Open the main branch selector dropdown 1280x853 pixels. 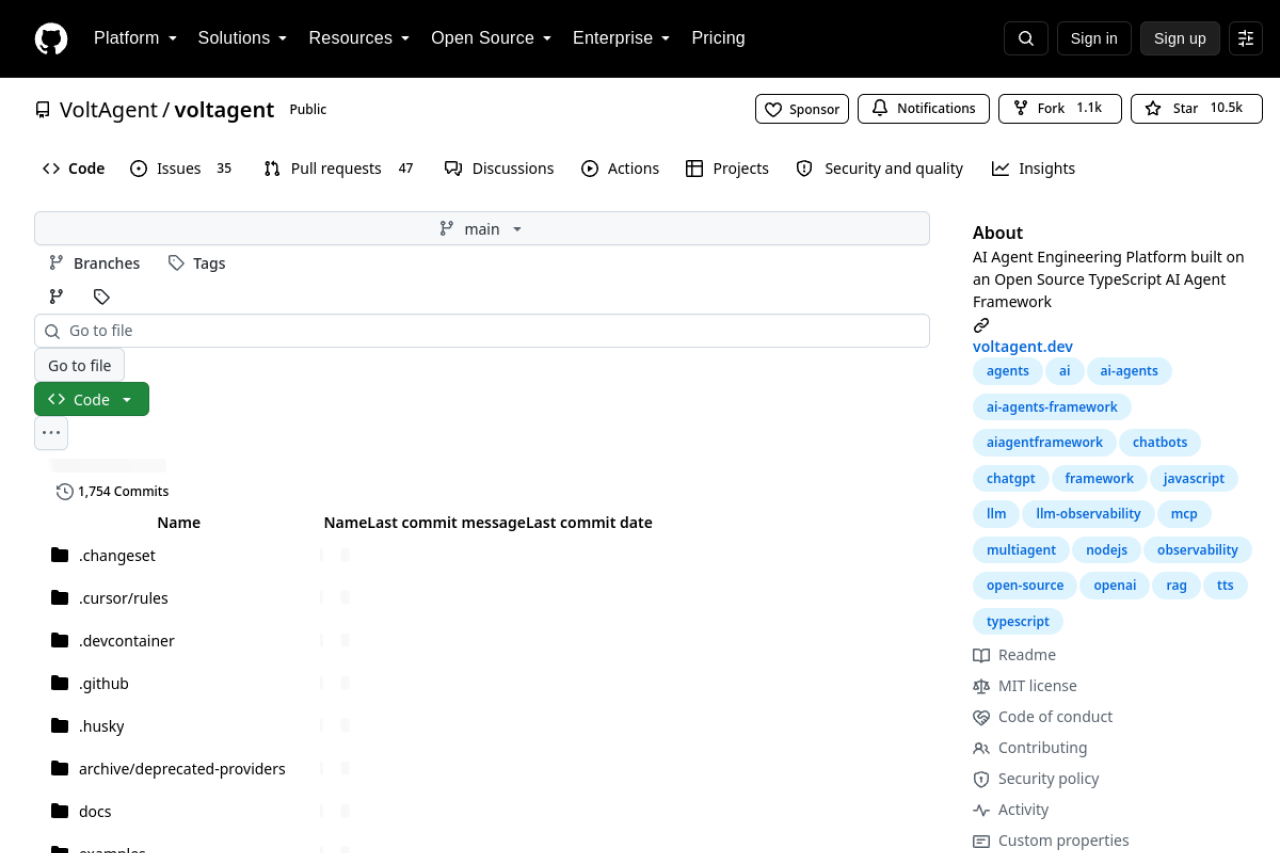point(482,229)
